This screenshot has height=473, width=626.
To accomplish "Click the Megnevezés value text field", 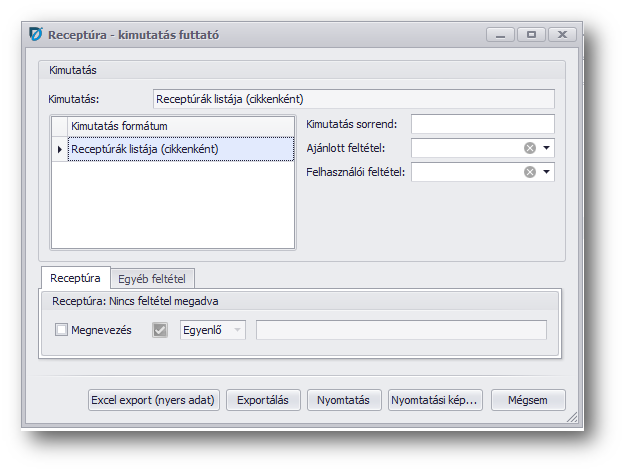I will [x=401, y=330].
